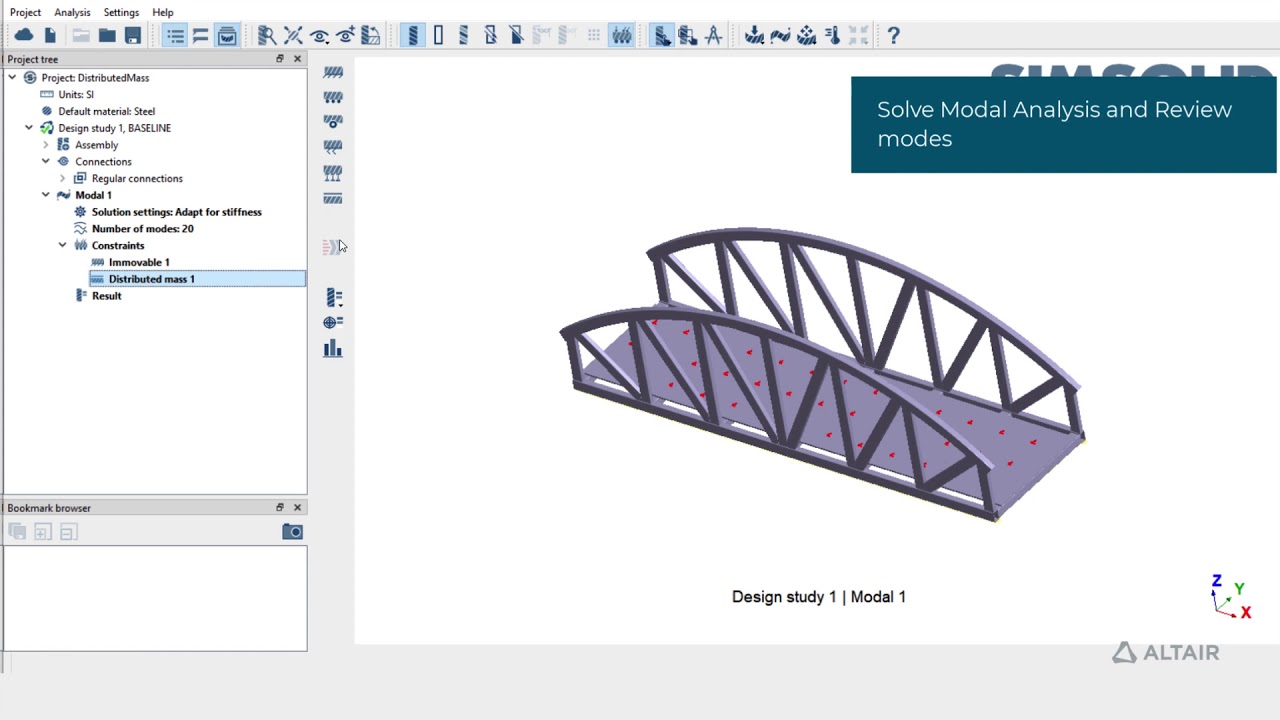This screenshot has height=720, width=1280.
Task: Collapse the Design study 1, BASELINE node
Action: coord(29,128)
